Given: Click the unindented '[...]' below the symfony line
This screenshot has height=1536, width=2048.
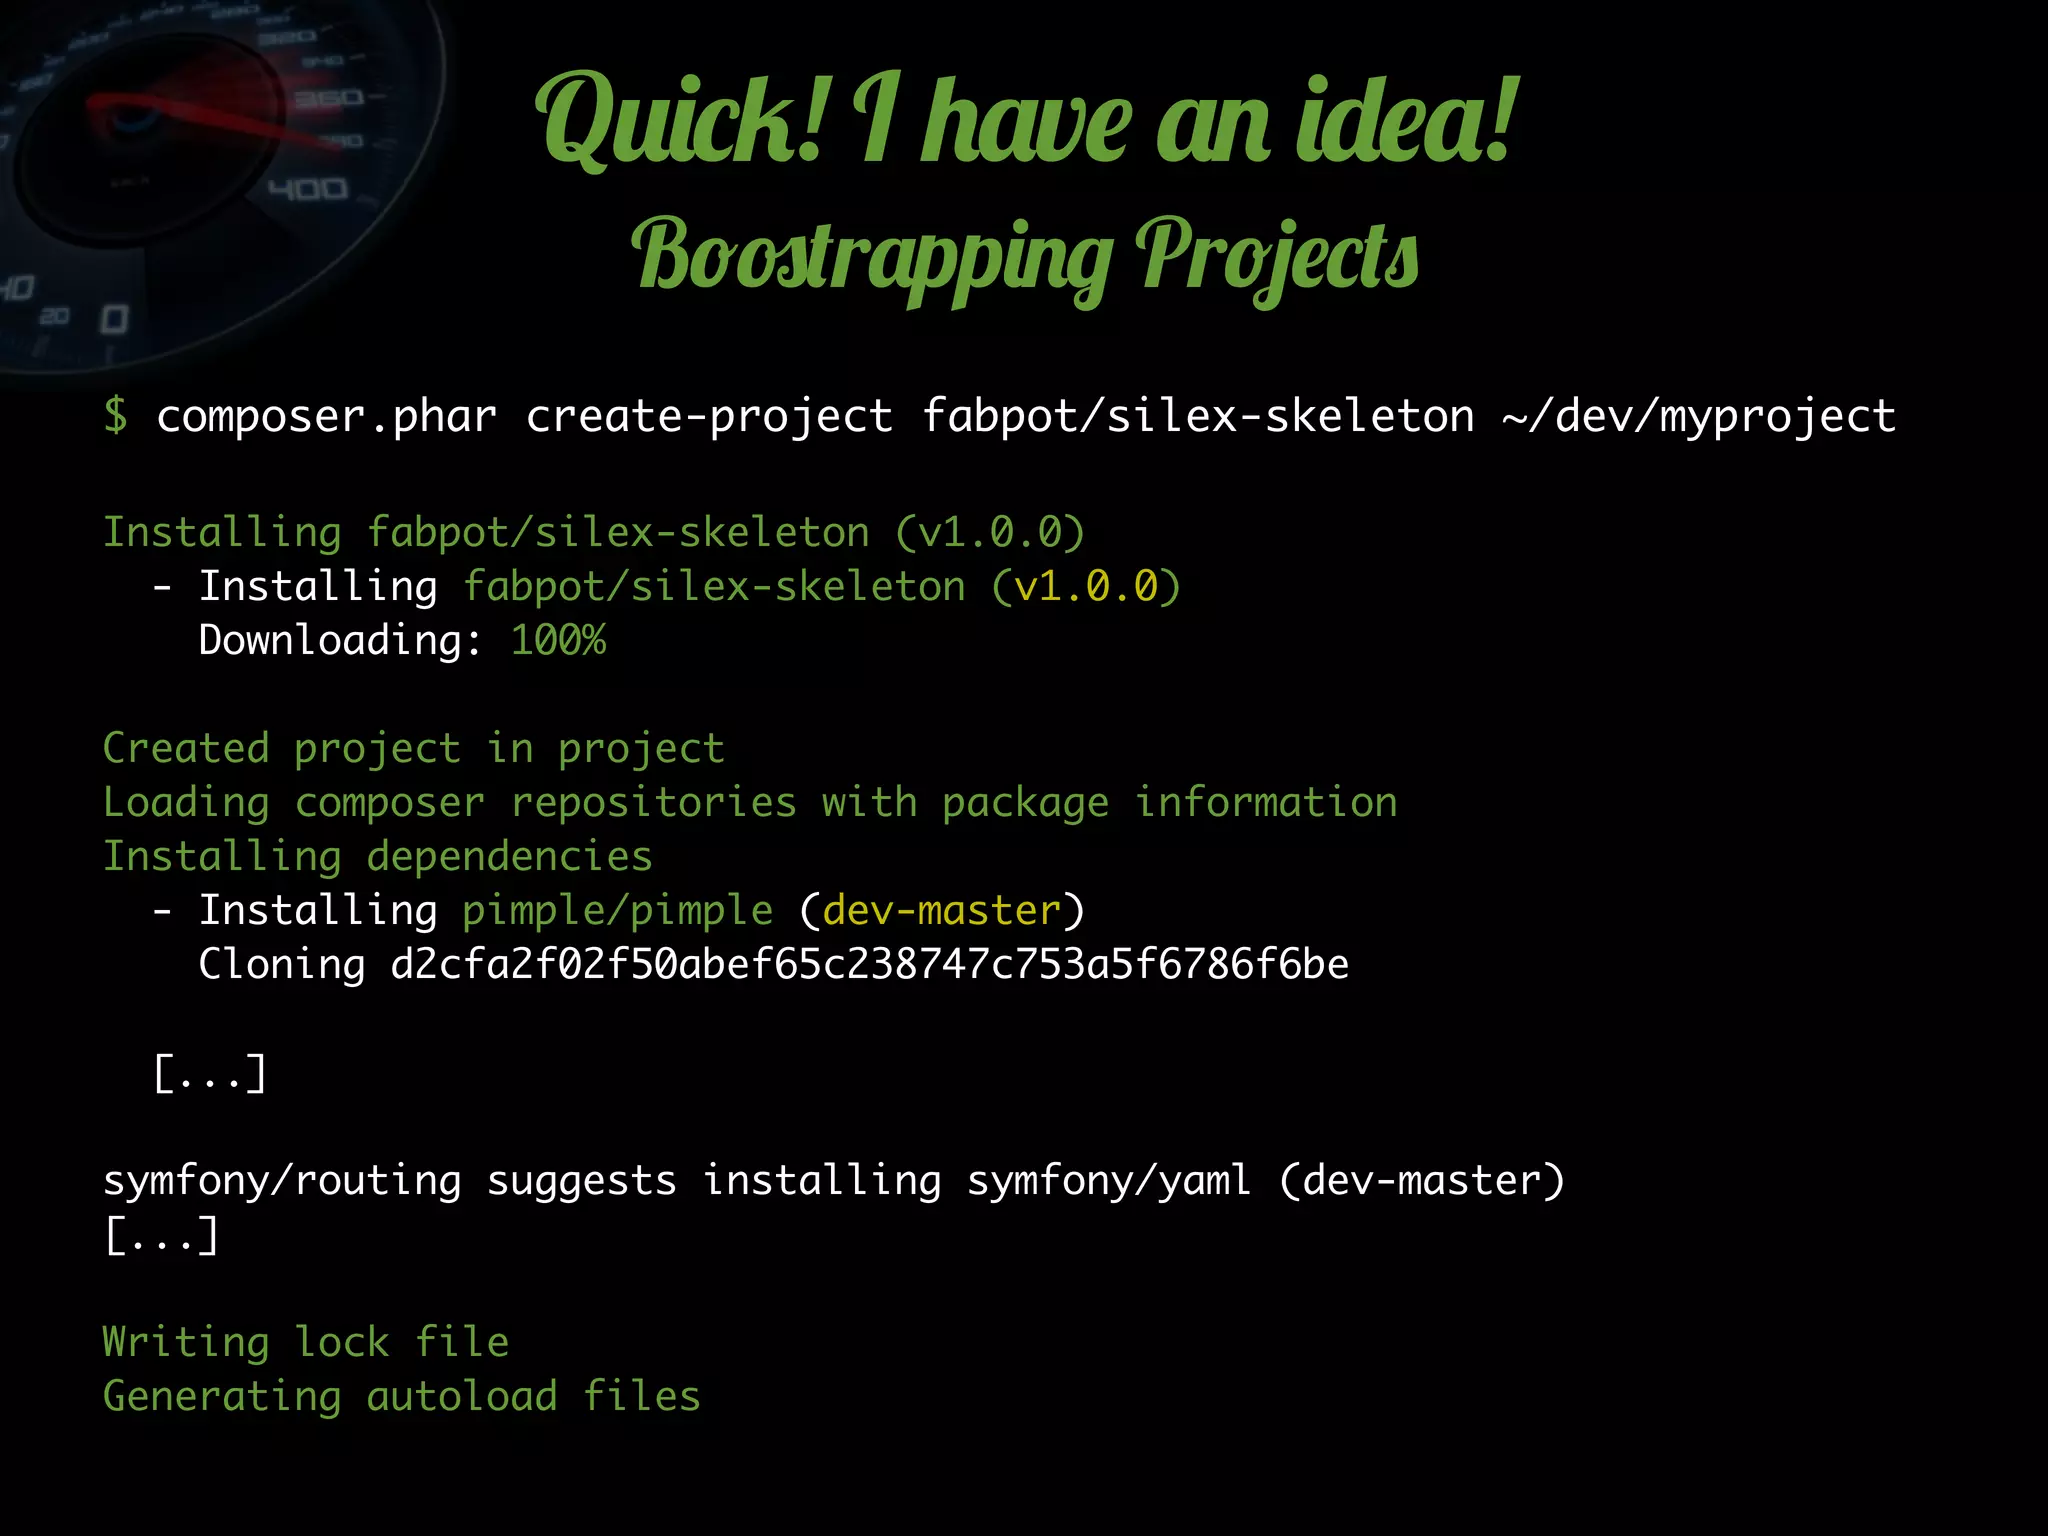Looking at the screenshot, I should pyautogui.click(x=162, y=1235).
